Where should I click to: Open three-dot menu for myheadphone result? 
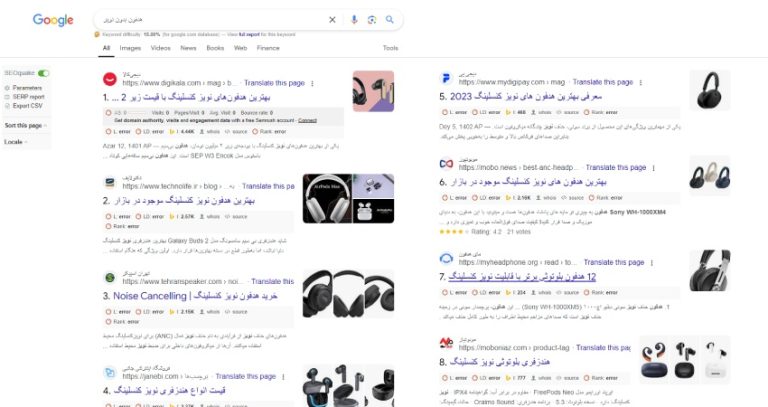click(651, 263)
